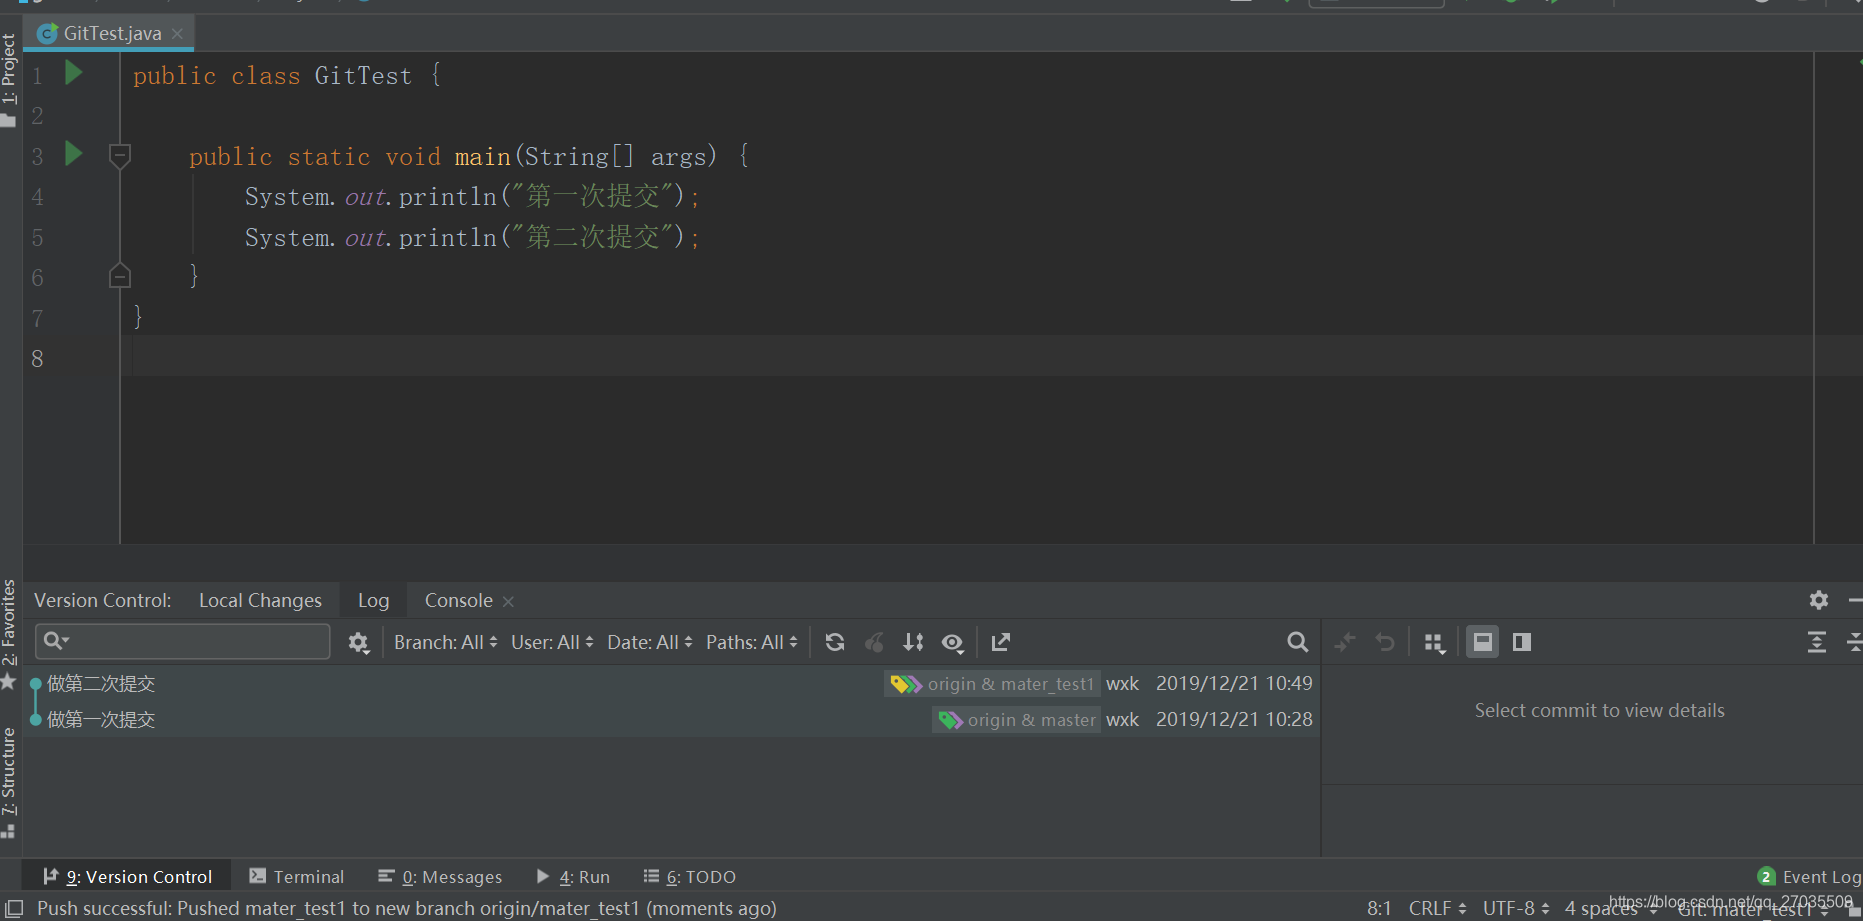1863x921 pixels.
Task: Open the Branch: All filter dropdown
Action: (445, 642)
